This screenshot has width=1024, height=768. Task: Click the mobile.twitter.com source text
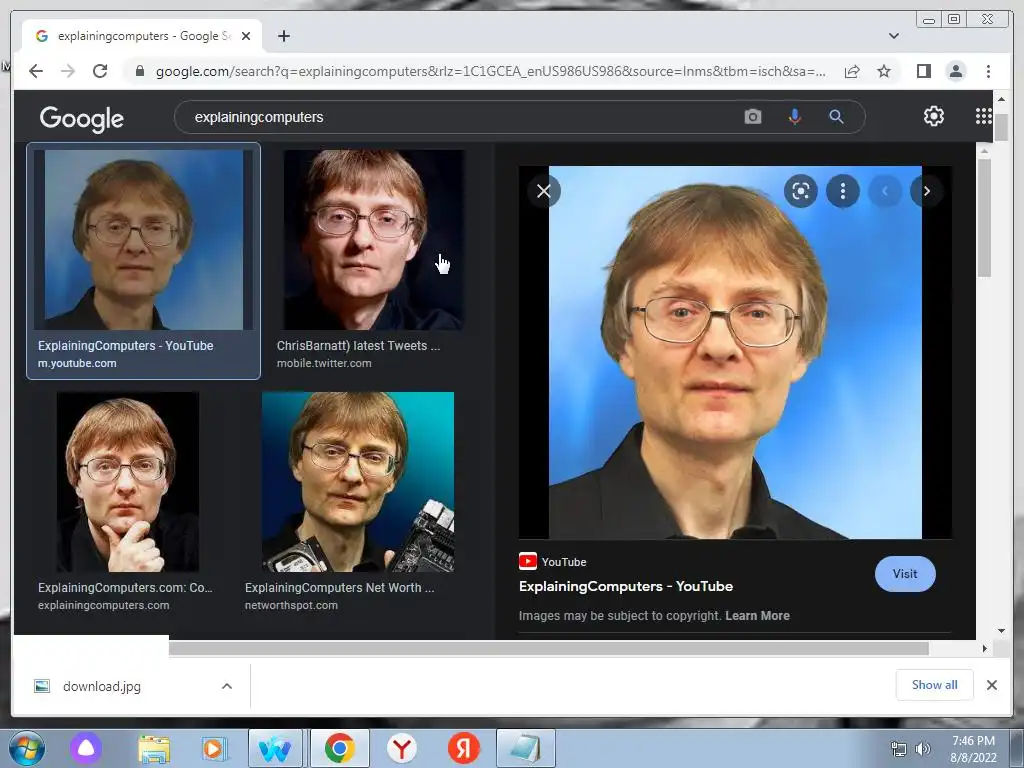click(324, 363)
